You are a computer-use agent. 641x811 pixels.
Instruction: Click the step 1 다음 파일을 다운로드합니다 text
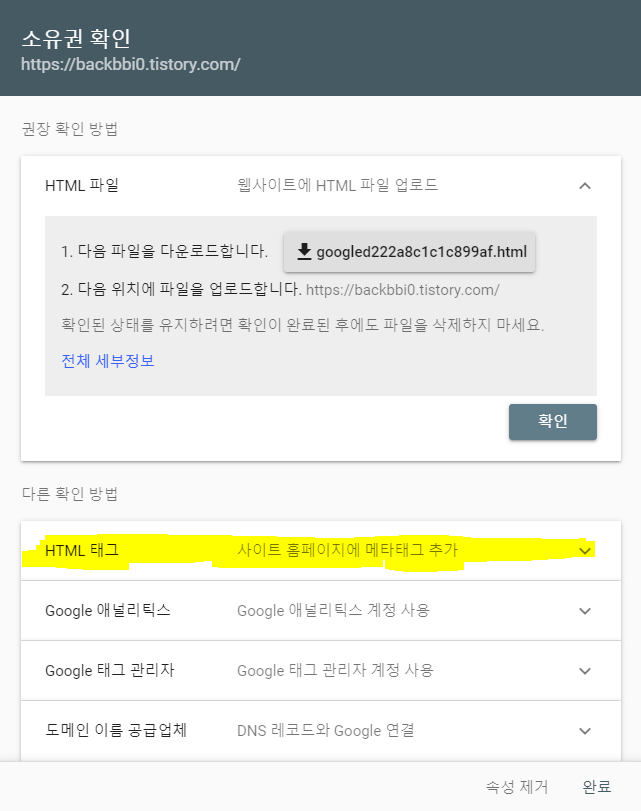tap(165, 251)
